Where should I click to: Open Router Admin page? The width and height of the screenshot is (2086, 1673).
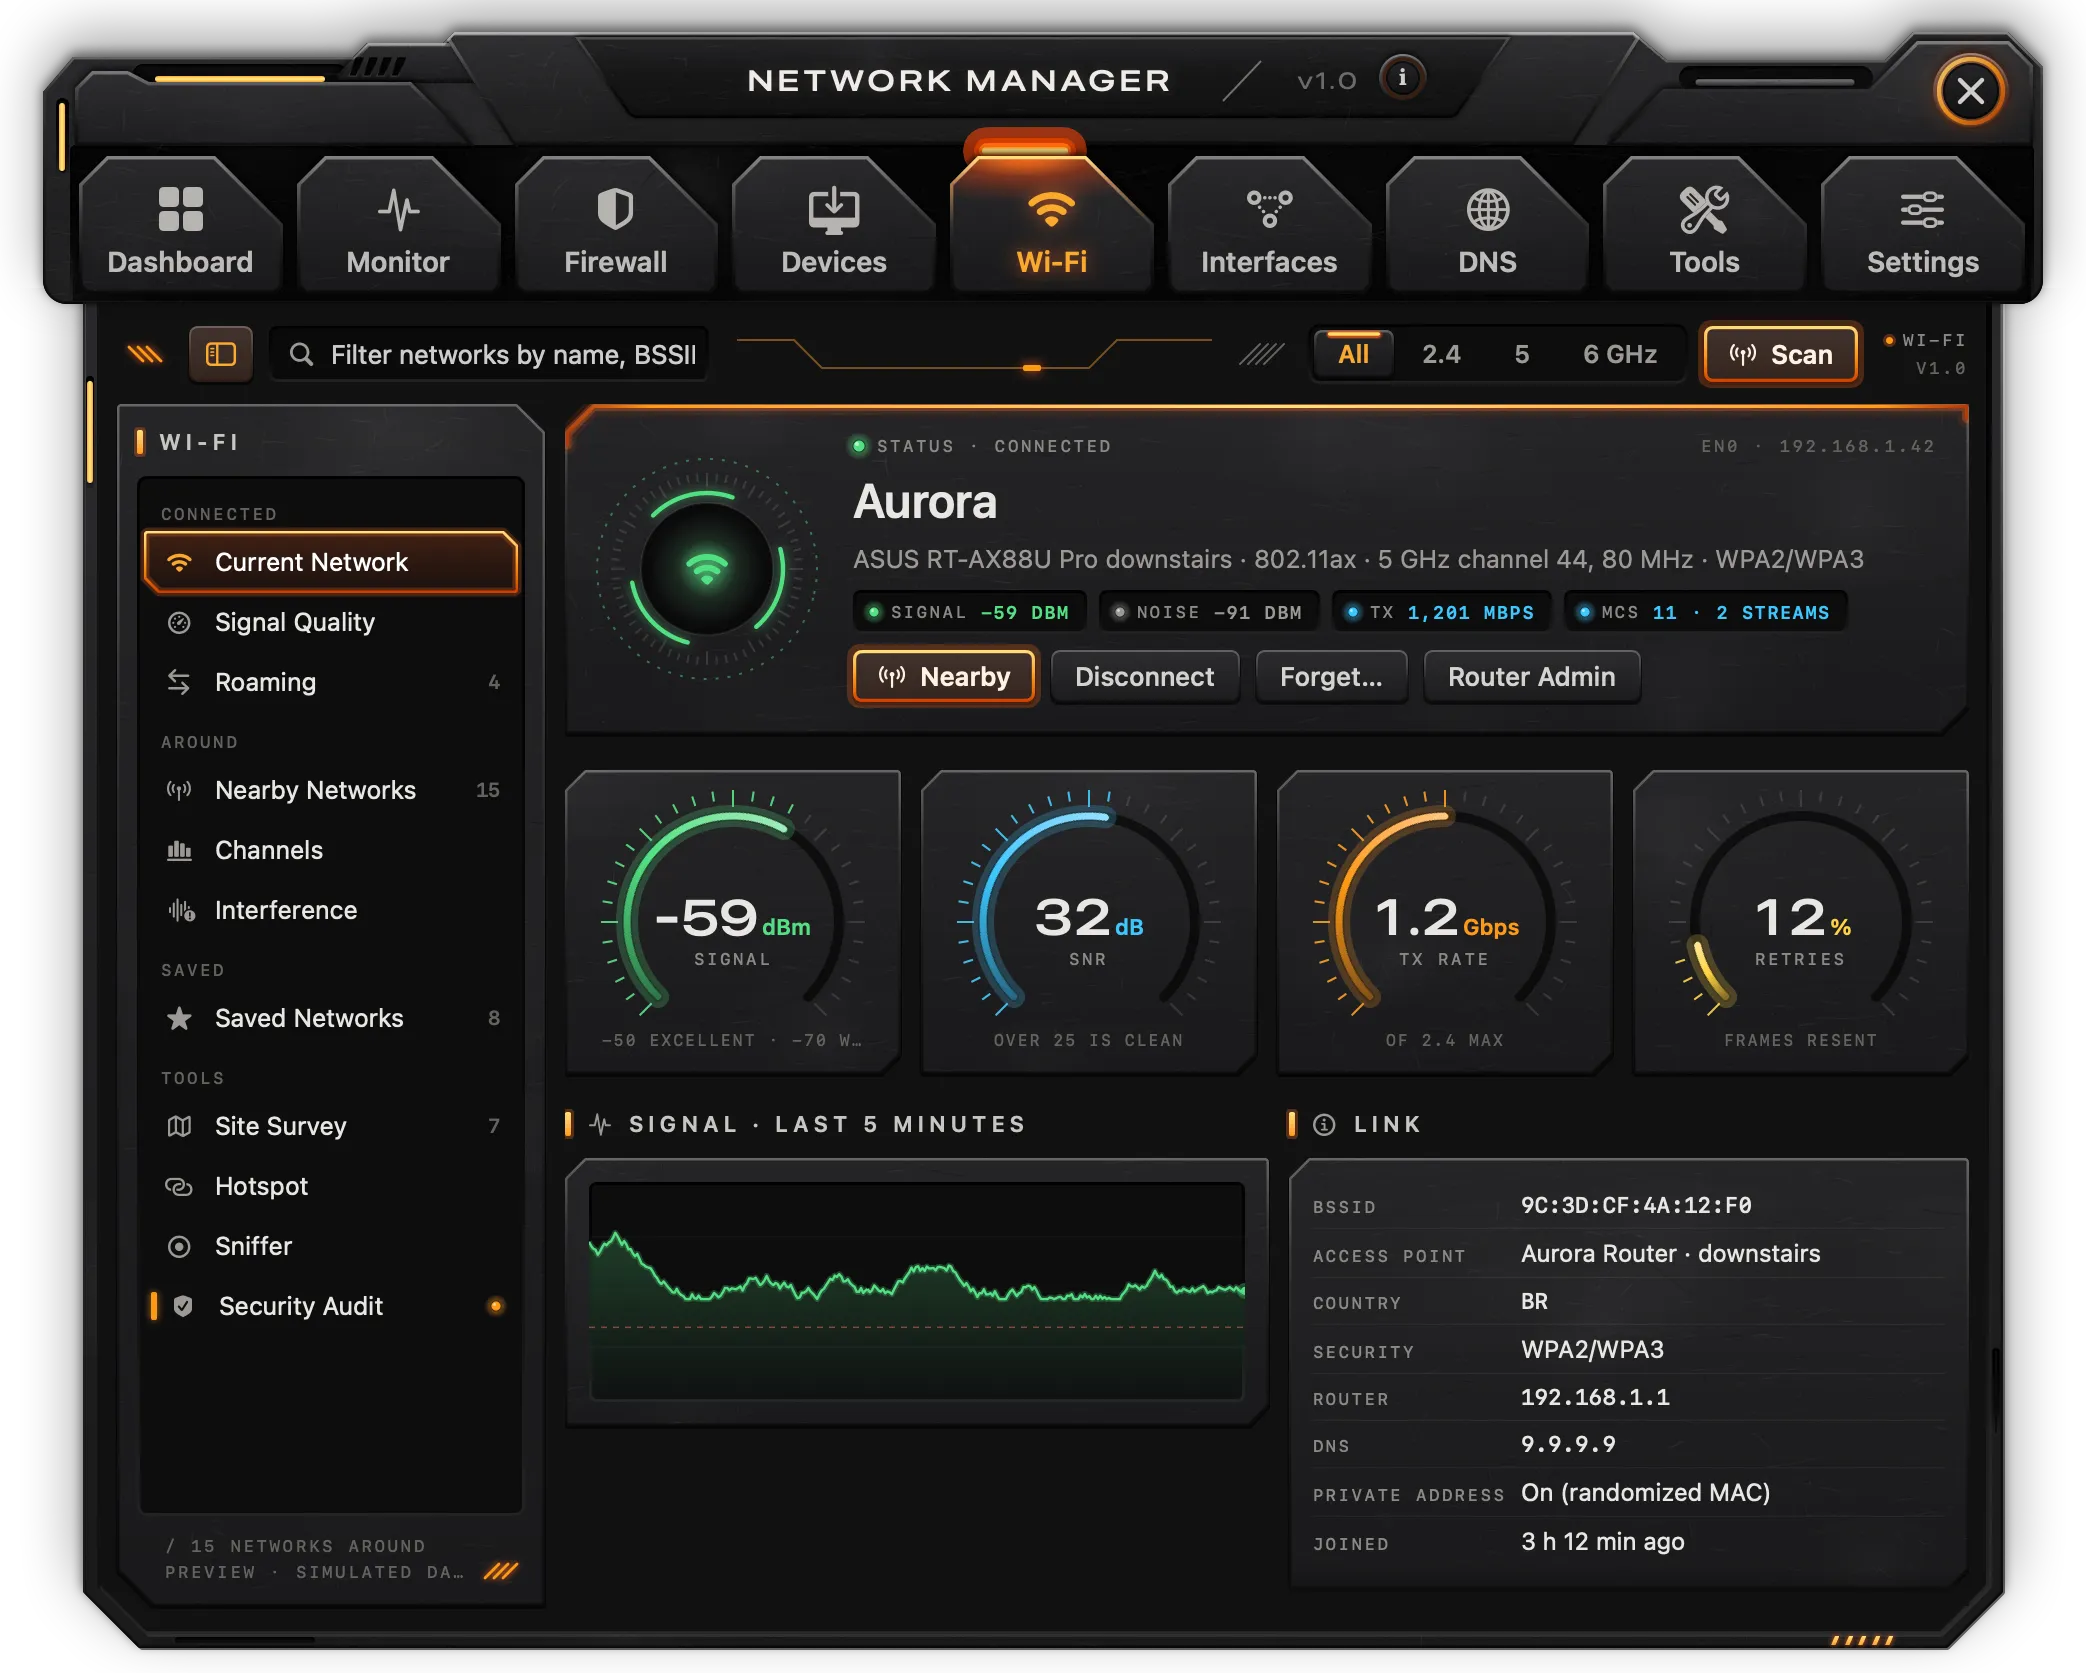click(1531, 677)
